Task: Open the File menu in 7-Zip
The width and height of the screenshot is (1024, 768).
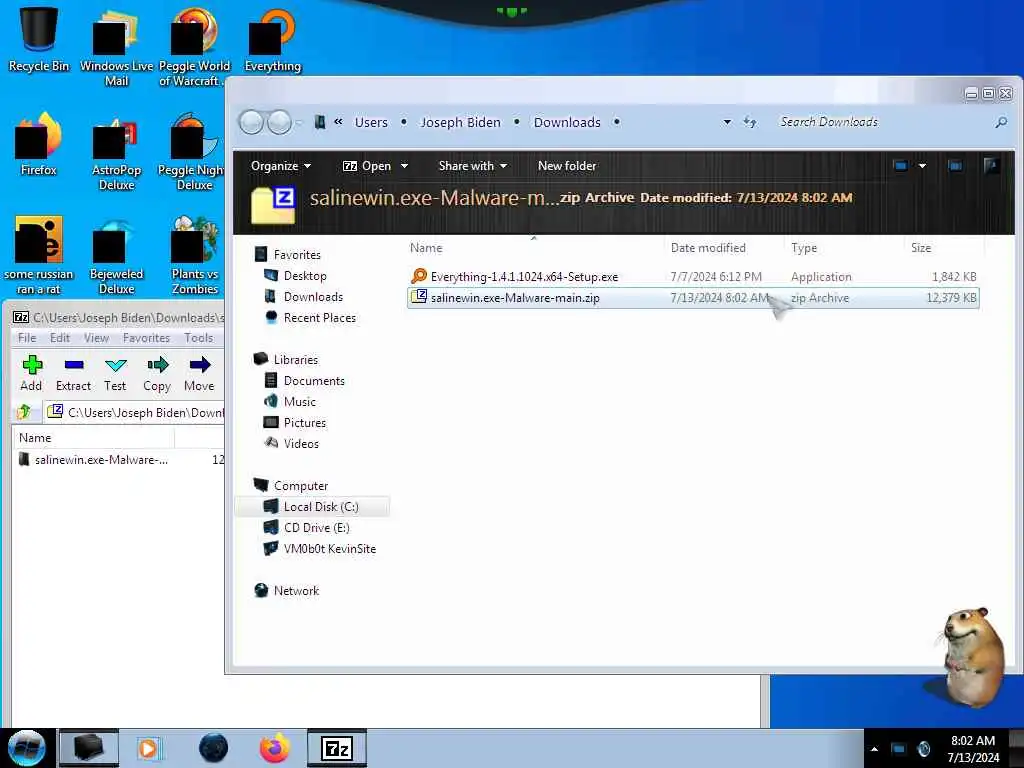Action: (x=27, y=338)
